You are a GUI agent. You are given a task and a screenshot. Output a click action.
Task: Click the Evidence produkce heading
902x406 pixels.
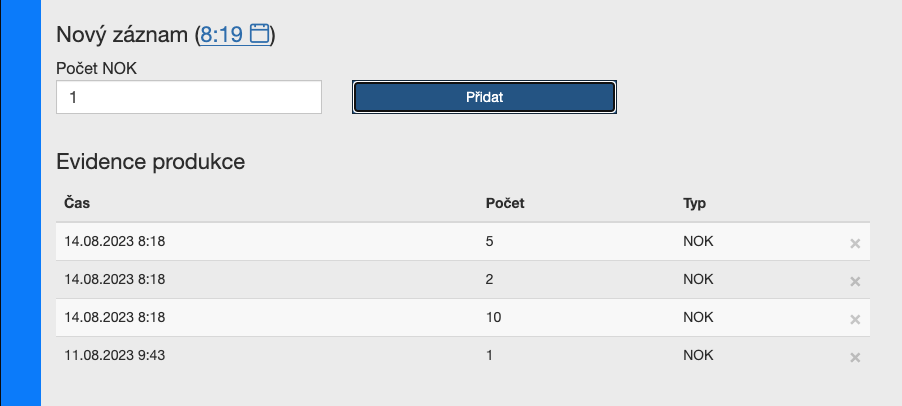point(151,162)
